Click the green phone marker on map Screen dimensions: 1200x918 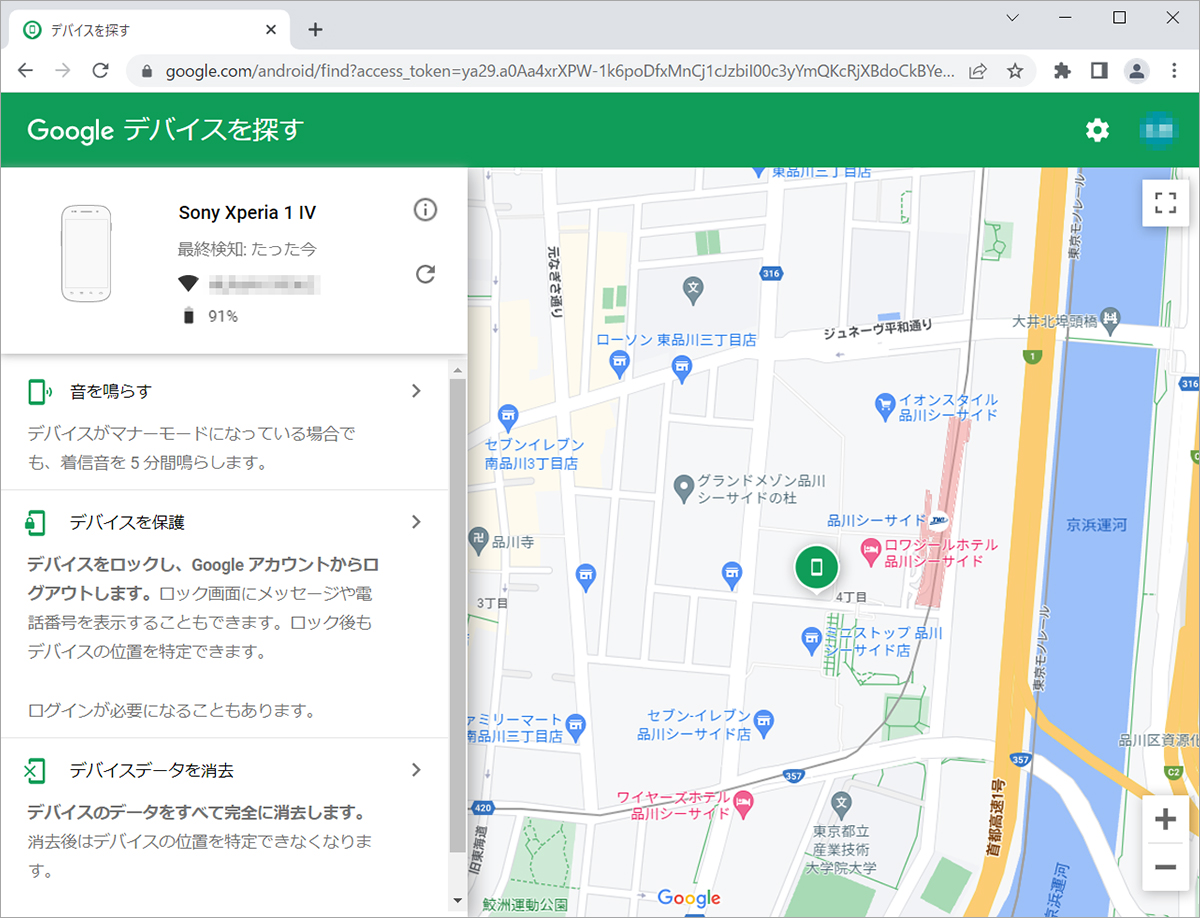click(x=817, y=567)
